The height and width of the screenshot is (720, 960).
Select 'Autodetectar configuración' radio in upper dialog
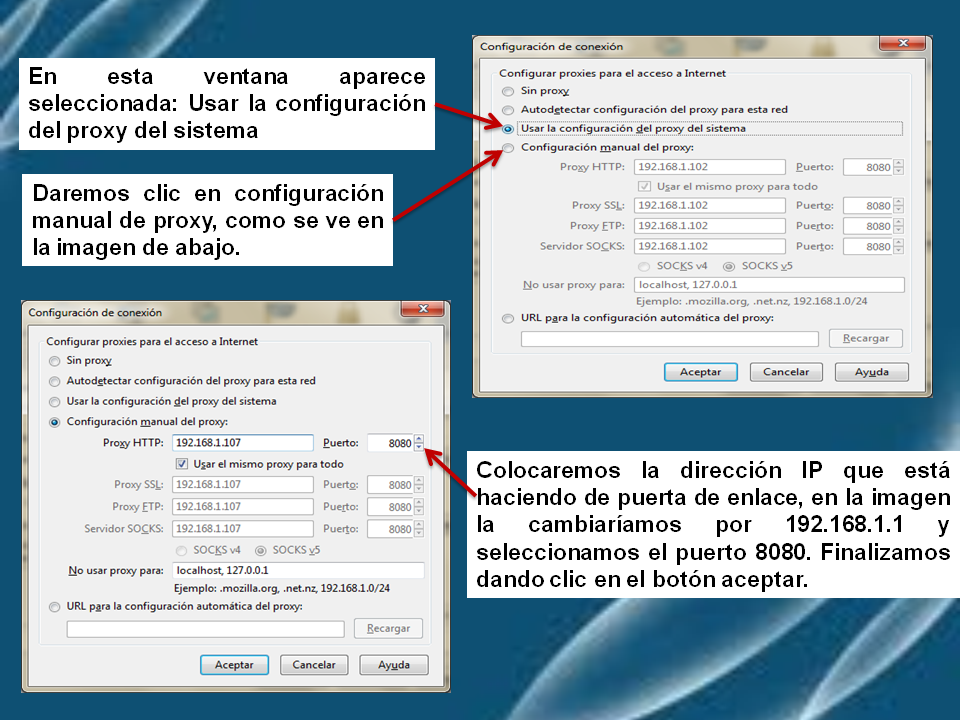click(x=508, y=110)
